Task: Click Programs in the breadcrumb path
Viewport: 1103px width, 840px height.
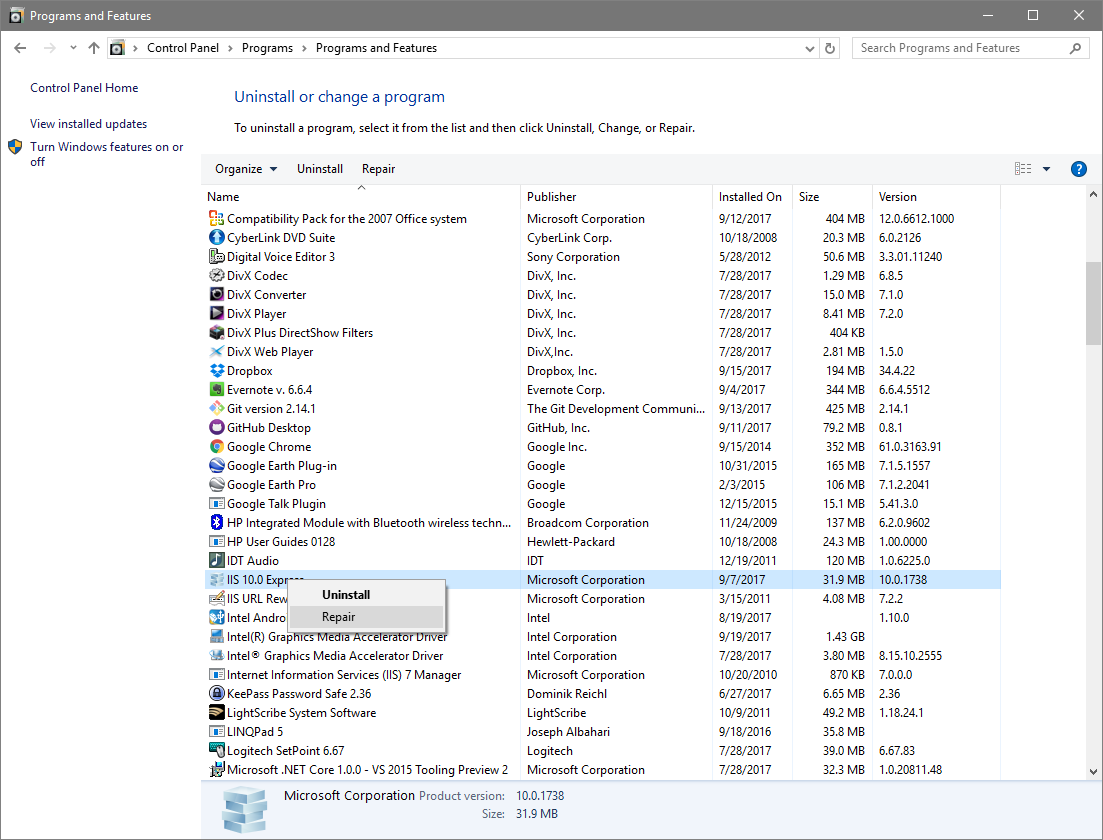Action: (267, 48)
